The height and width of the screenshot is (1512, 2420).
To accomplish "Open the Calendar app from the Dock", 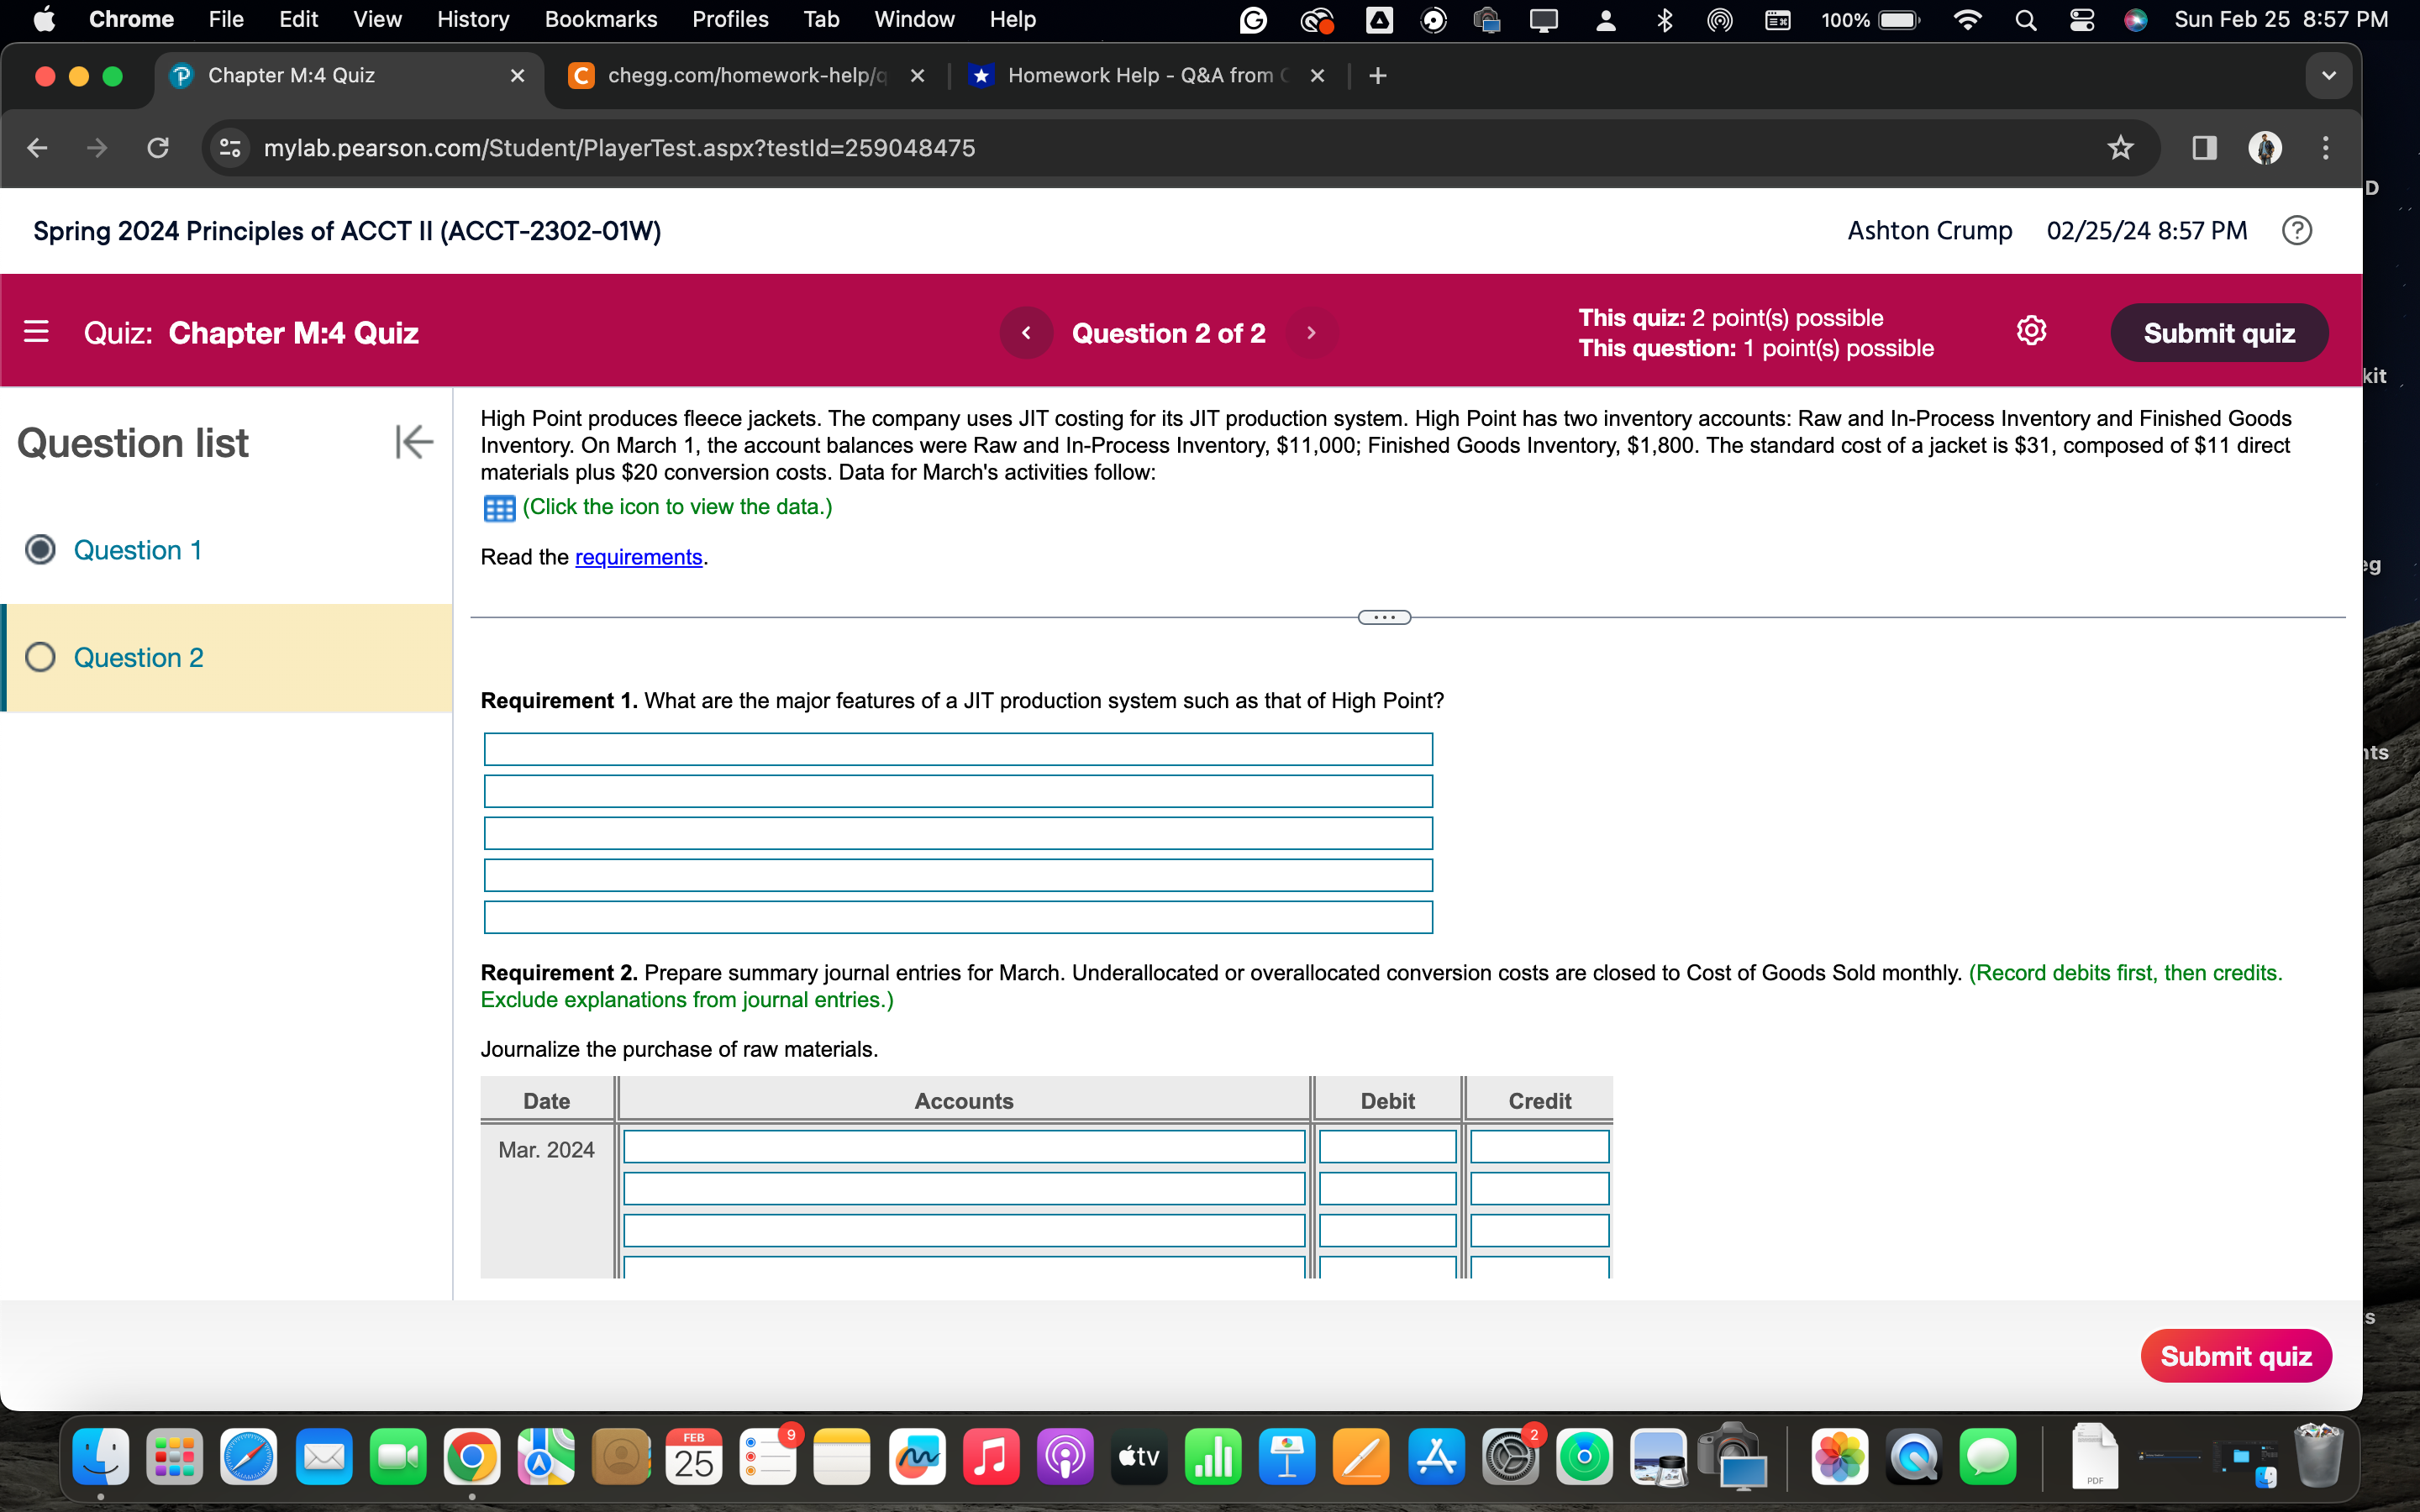I will (694, 1458).
